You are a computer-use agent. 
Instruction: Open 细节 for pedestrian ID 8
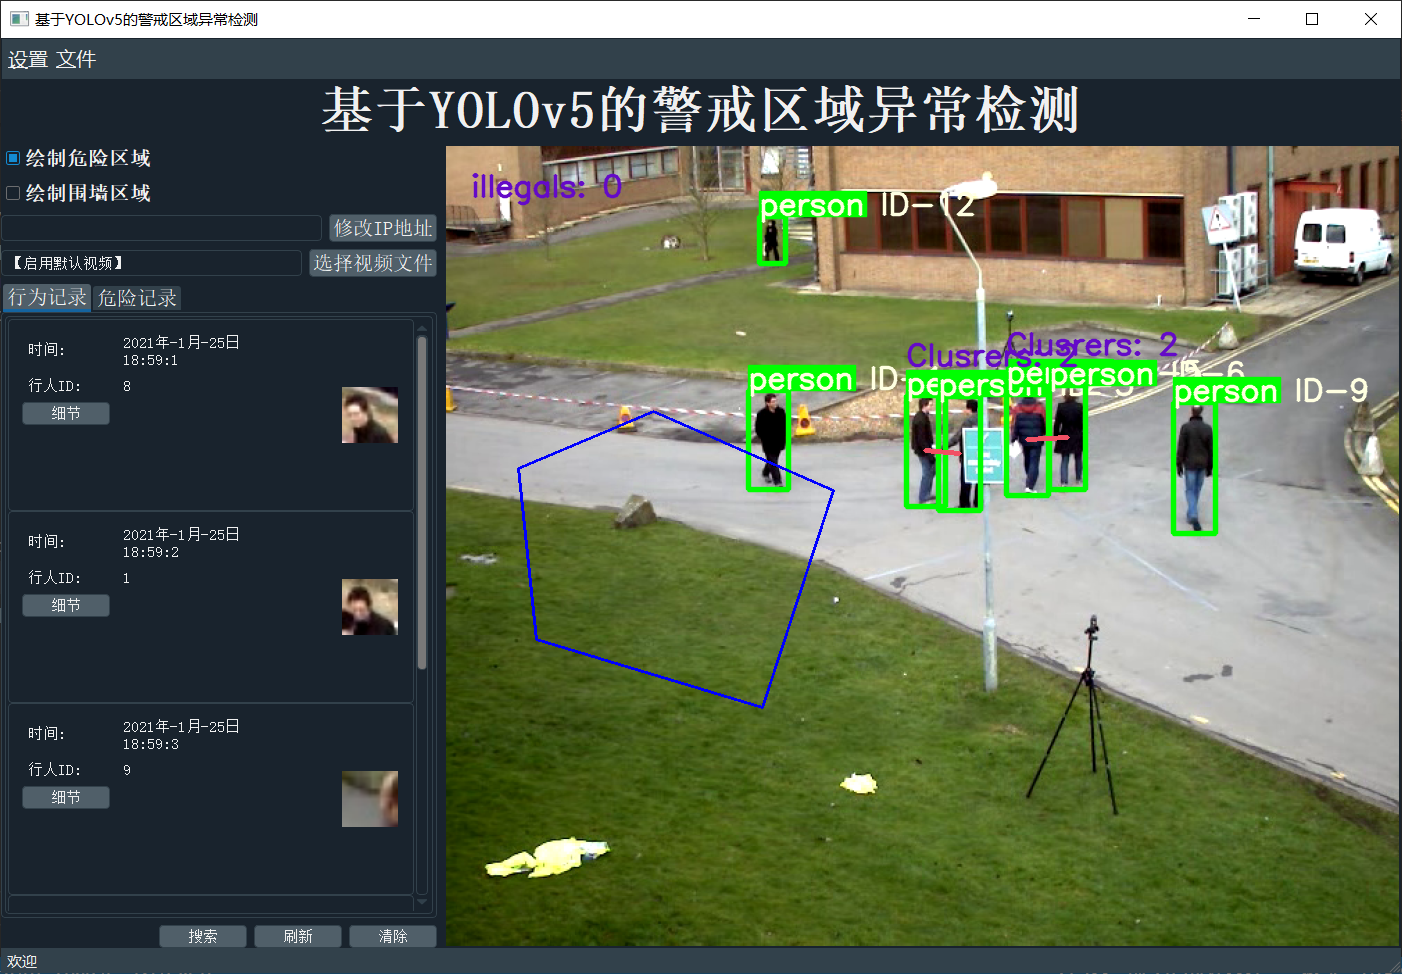click(66, 413)
